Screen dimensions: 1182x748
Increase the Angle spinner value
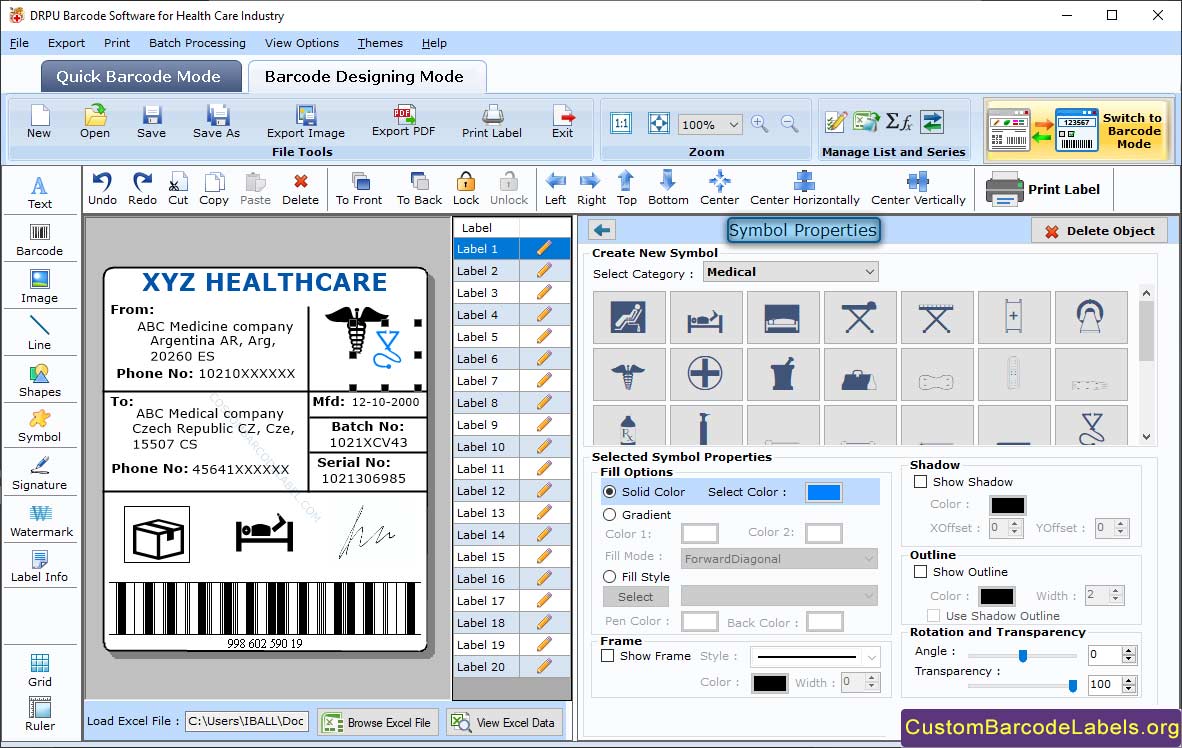[1128, 650]
